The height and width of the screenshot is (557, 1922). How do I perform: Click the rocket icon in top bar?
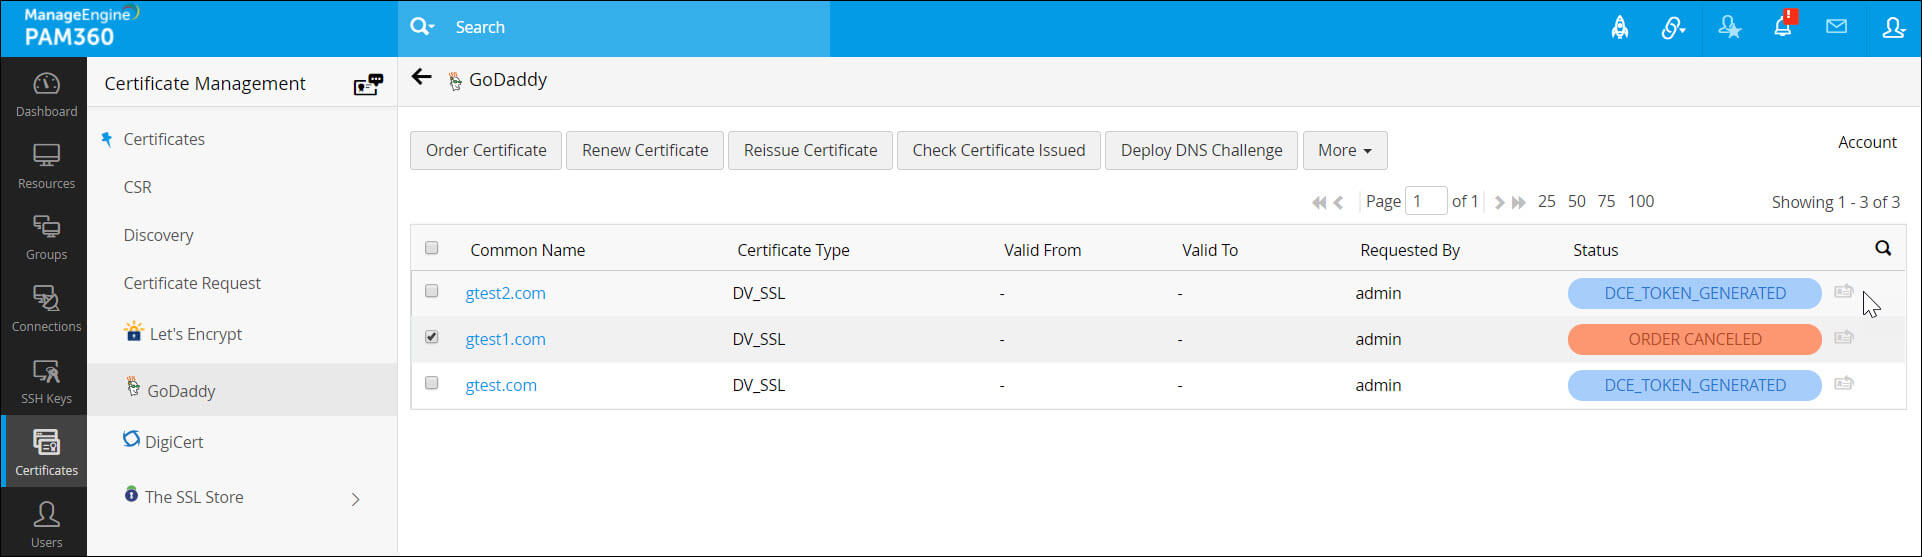click(1619, 28)
